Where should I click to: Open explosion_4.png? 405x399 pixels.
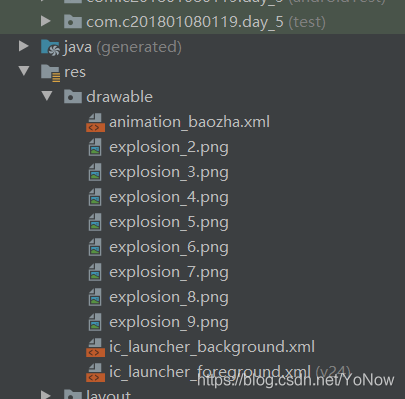coord(169,198)
